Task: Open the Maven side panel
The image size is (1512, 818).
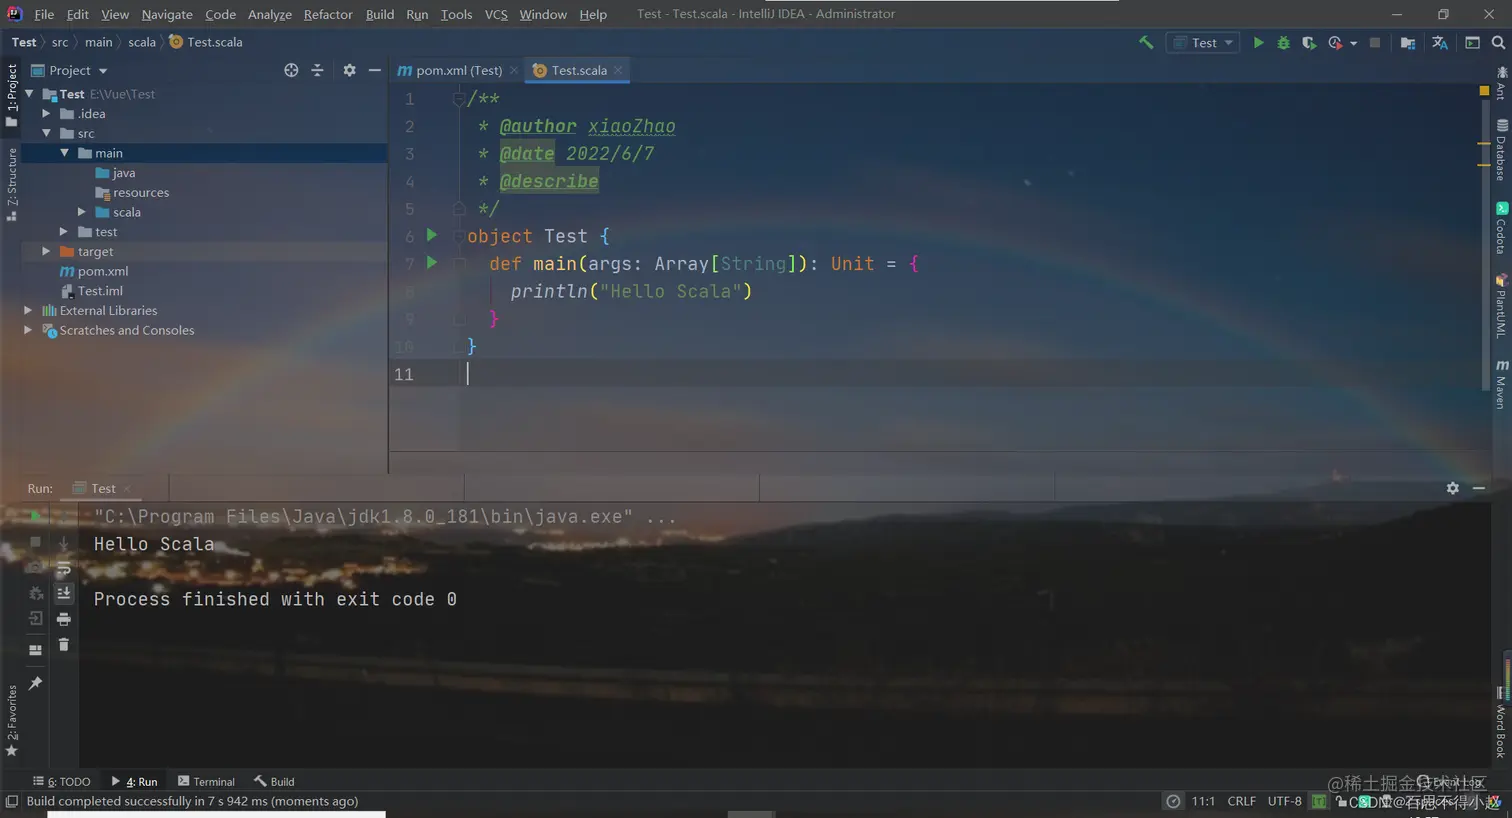Action: coord(1502,384)
